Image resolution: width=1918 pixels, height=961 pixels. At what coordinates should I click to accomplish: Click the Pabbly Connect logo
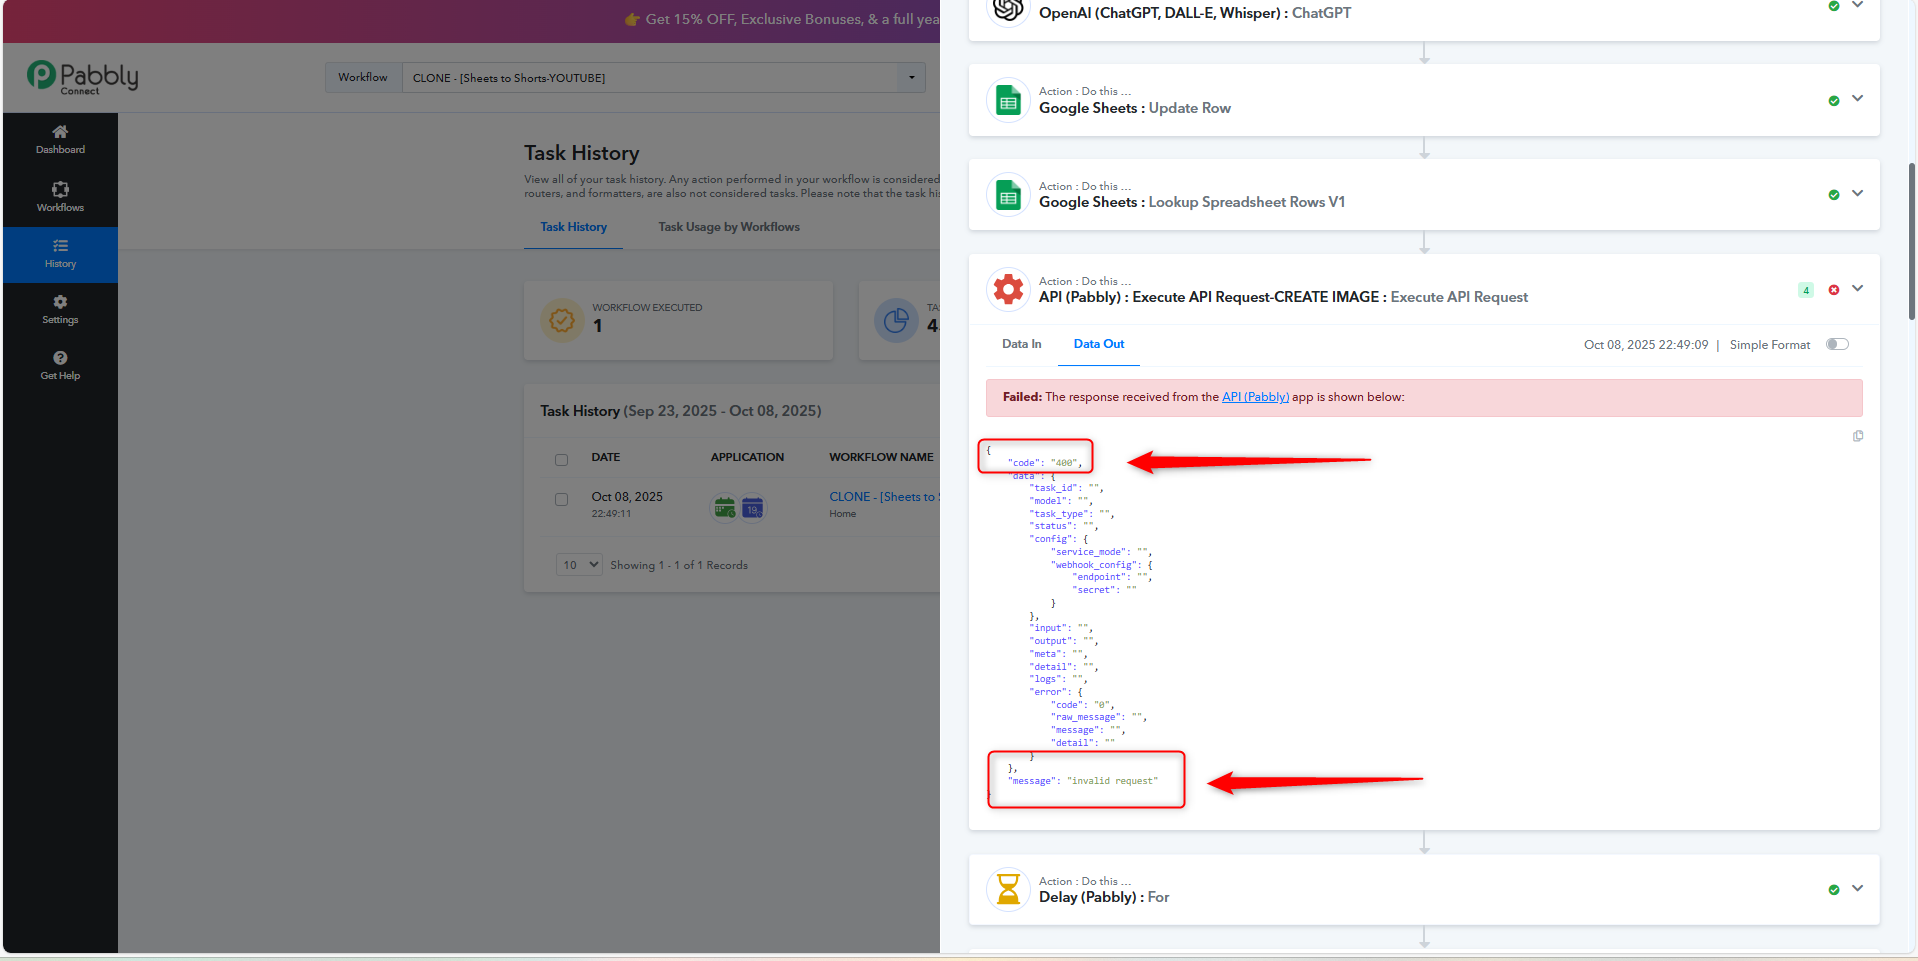[x=82, y=77]
